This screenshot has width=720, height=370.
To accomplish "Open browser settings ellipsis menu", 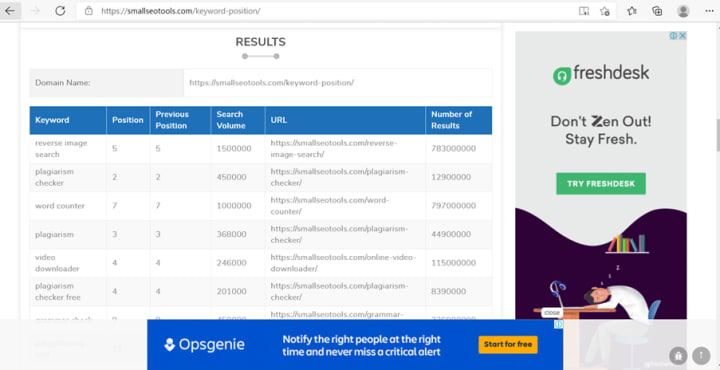I will [x=709, y=11].
